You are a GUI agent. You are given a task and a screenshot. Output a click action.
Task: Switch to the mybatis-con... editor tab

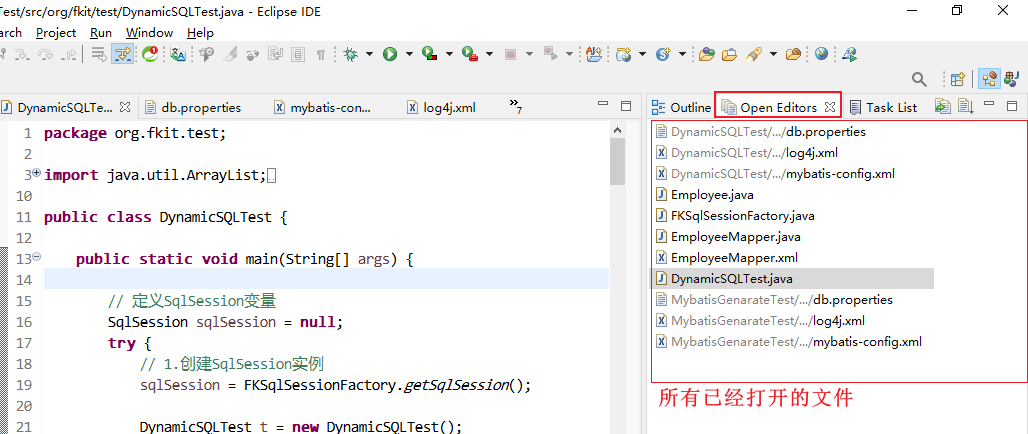[x=322, y=108]
